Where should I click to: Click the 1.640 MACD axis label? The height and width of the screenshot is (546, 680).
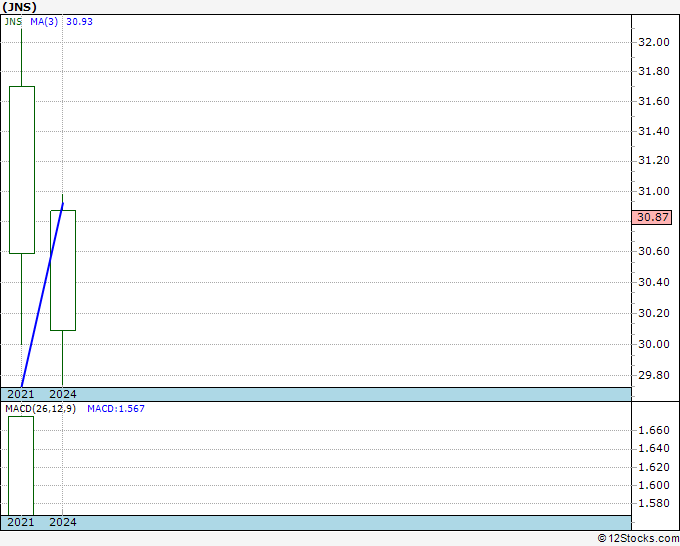click(654, 448)
